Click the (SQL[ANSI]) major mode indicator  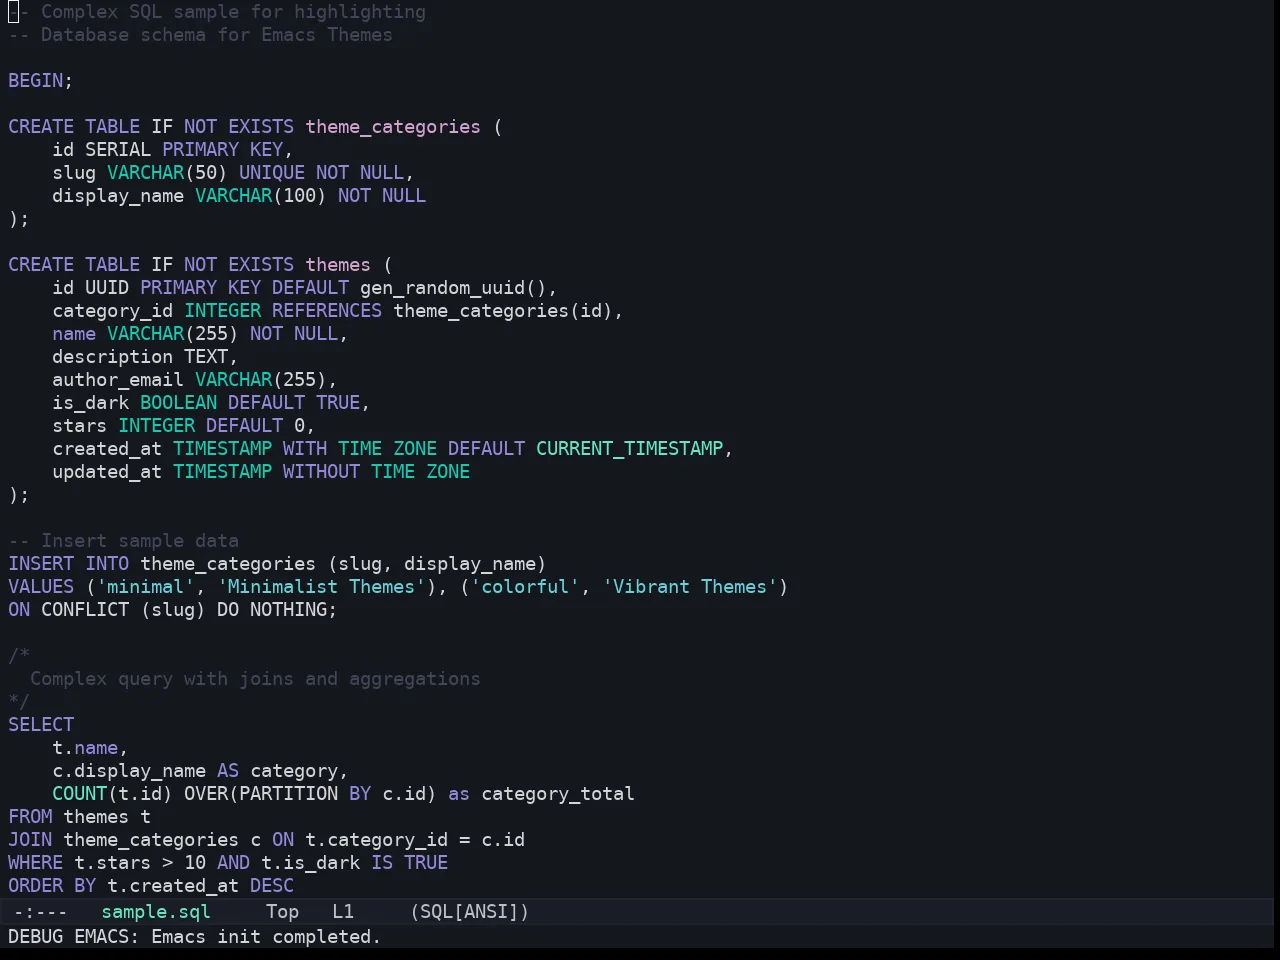pyautogui.click(x=470, y=912)
